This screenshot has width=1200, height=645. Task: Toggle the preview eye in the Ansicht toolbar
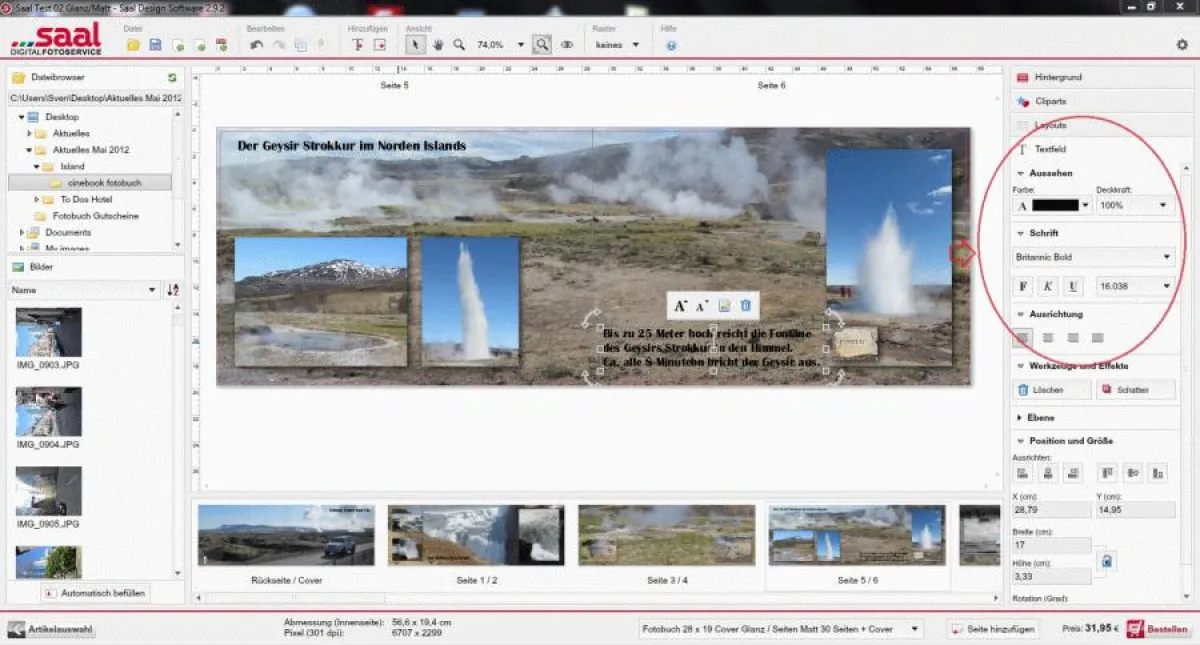(x=567, y=44)
